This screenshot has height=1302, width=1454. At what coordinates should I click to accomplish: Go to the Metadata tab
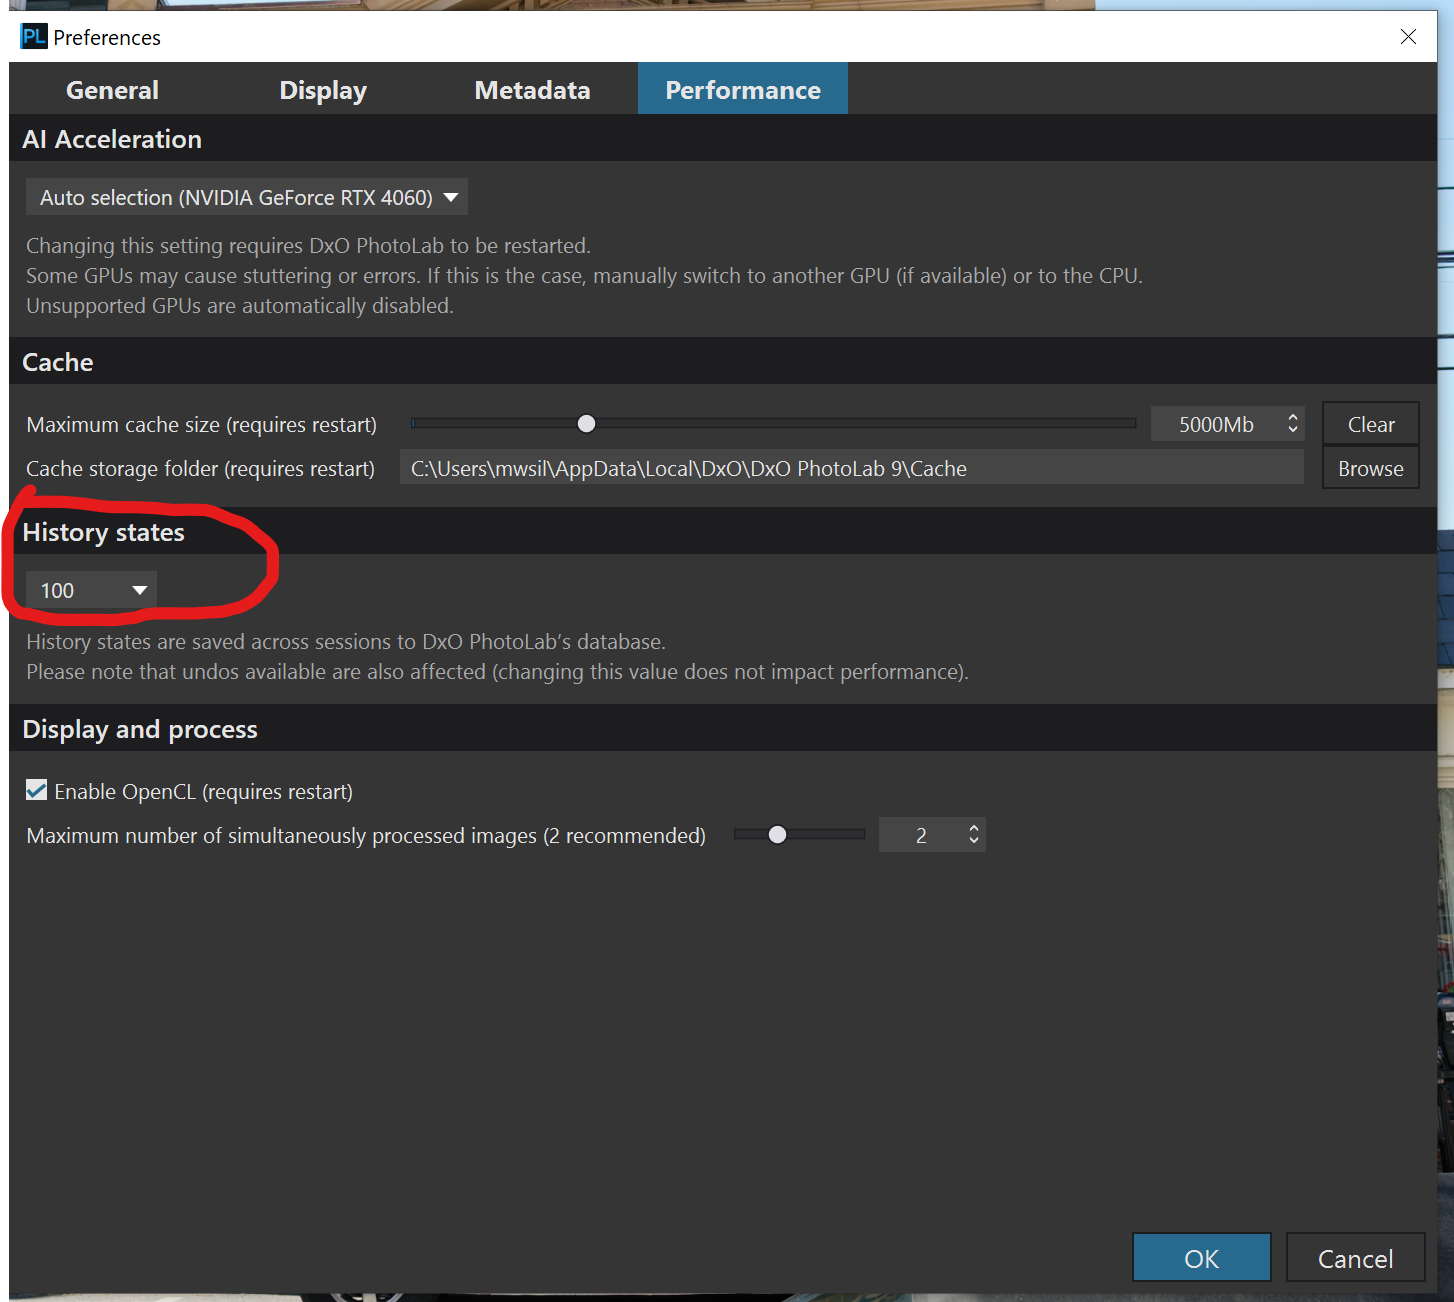pos(532,90)
